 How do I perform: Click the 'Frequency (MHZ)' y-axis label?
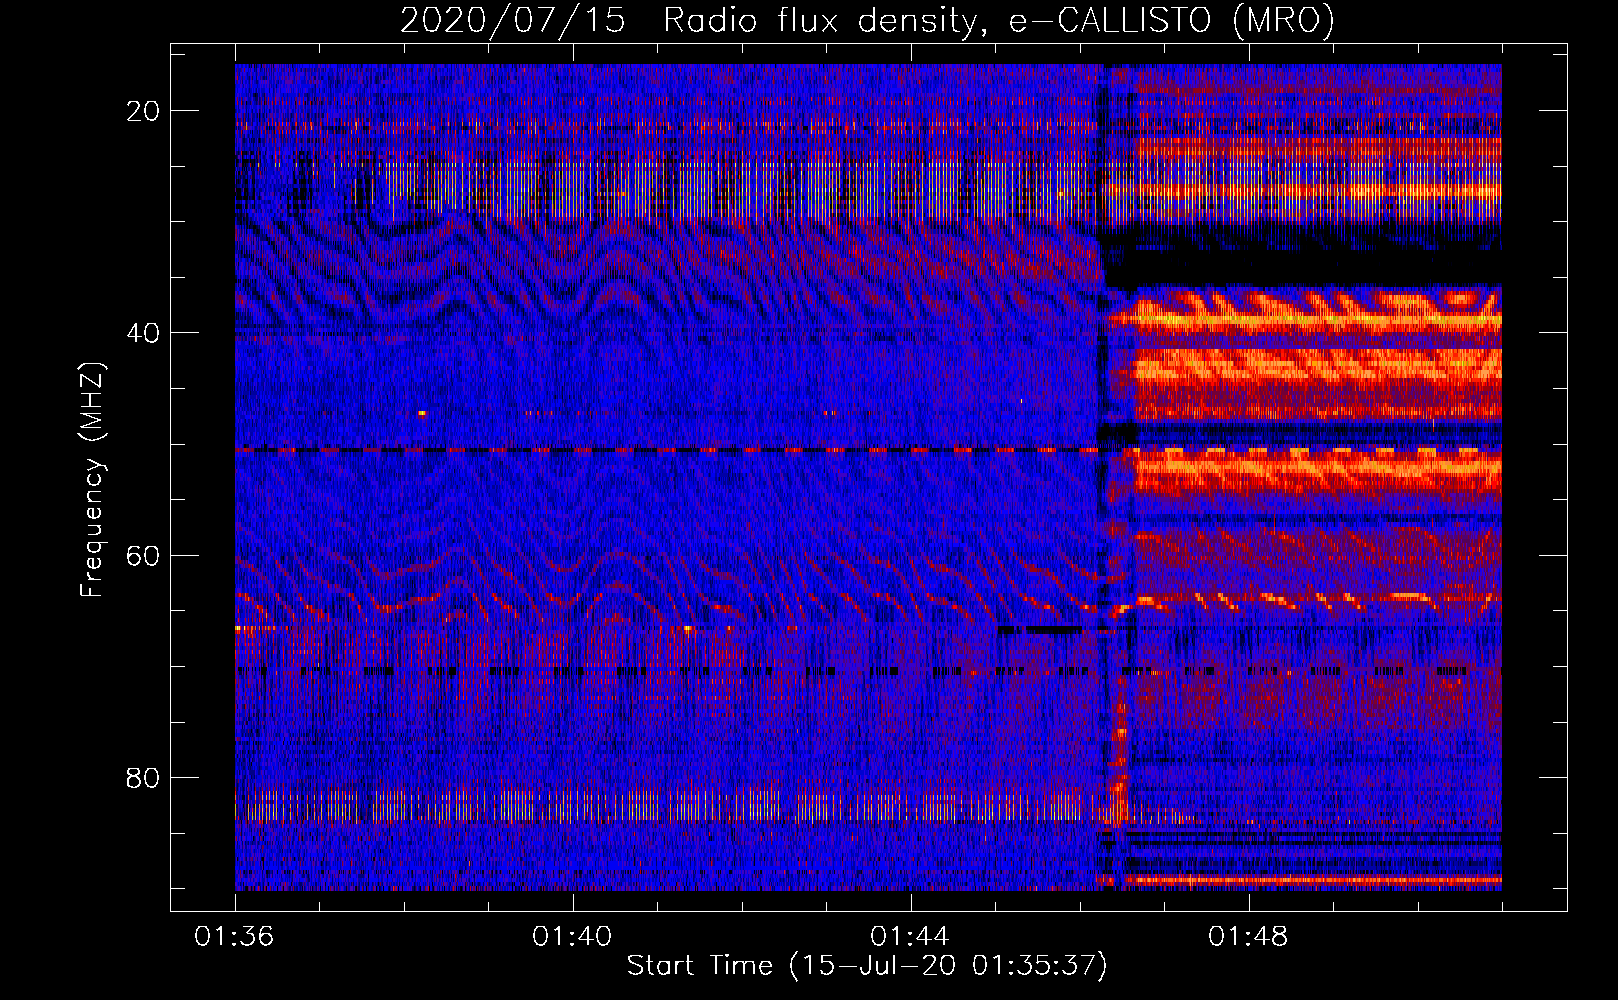tap(91, 480)
